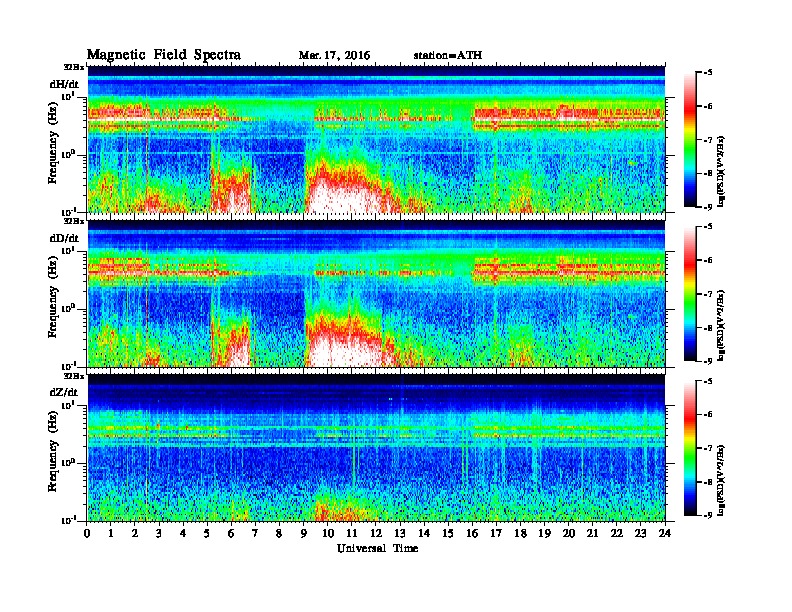The height and width of the screenshot is (612, 792).
Task: Click the hour 7 tick label on the time axis
Action: pyautogui.click(x=255, y=534)
